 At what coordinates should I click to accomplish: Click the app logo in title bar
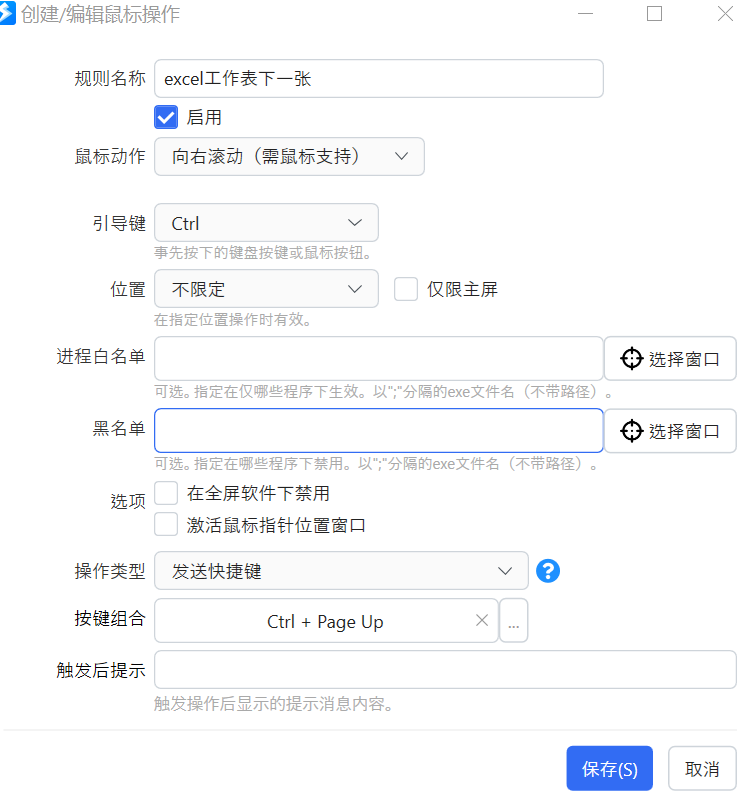pyautogui.click(x=9, y=14)
